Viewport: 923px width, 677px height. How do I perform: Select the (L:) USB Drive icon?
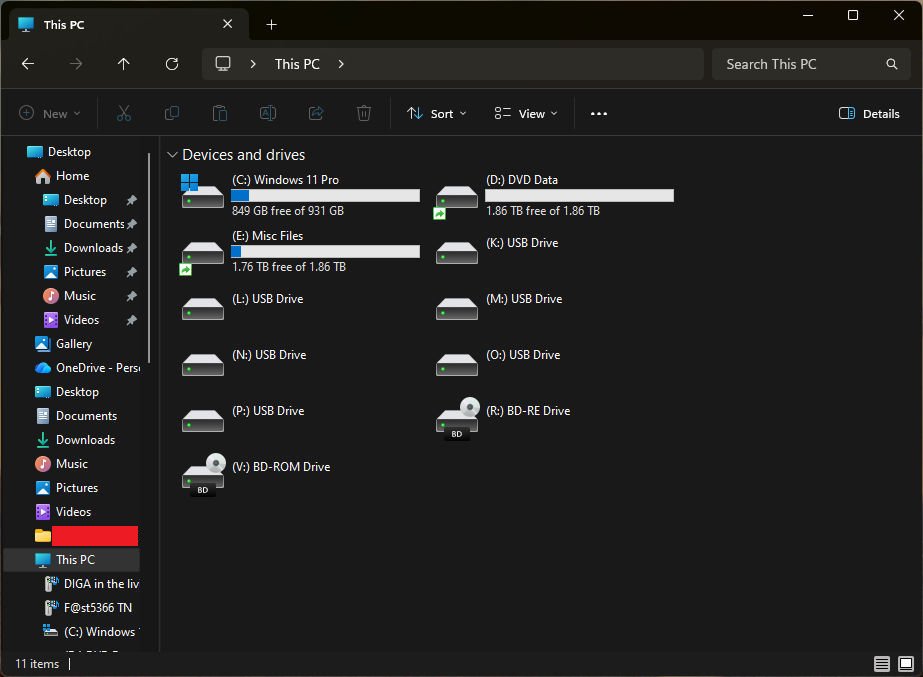[203, 309]
